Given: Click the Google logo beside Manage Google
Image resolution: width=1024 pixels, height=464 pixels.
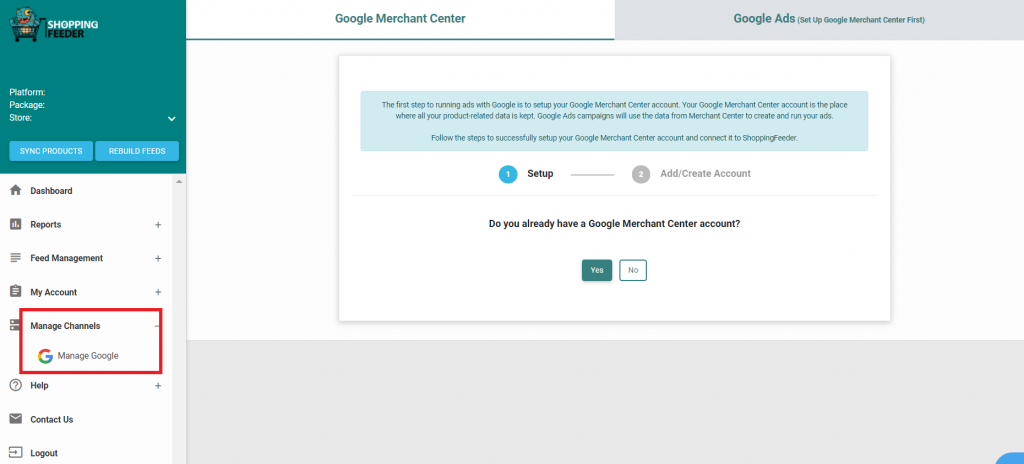Looking at the screenshot, I should click(x=45, y=356).
